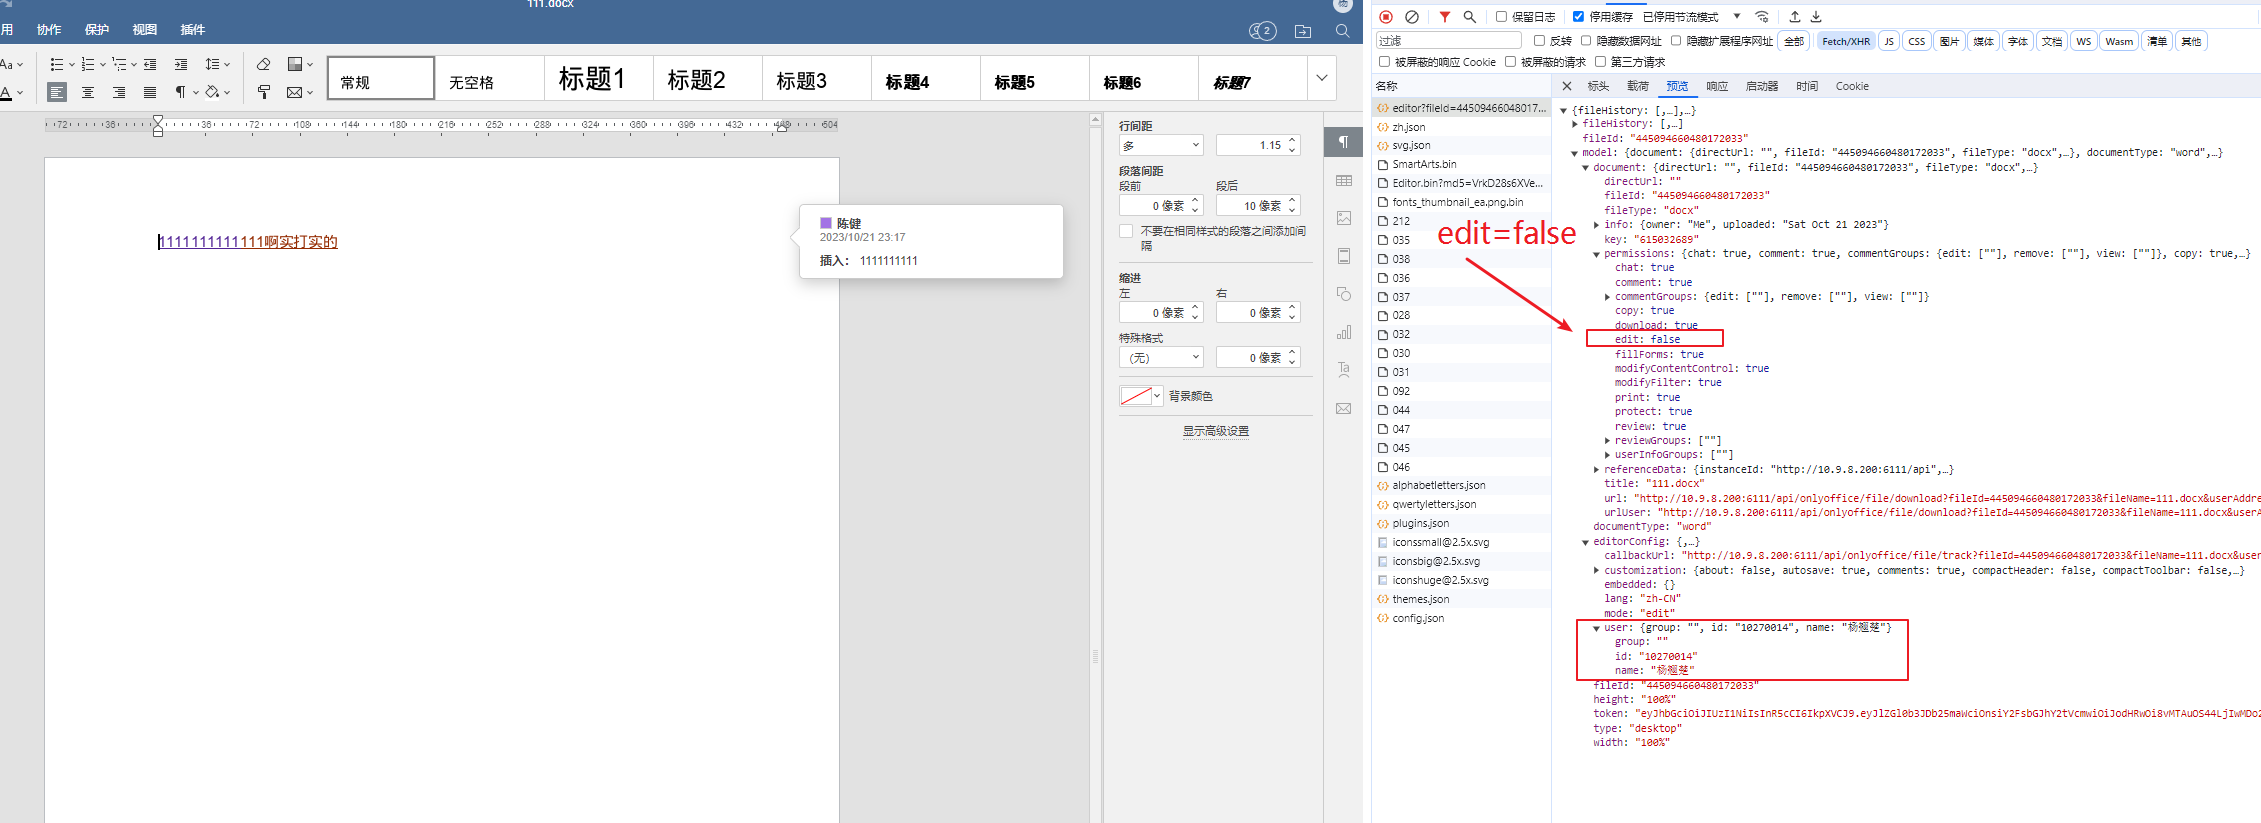
Task: Switch to the 标头 request tab
Action: coord(1599,86)
